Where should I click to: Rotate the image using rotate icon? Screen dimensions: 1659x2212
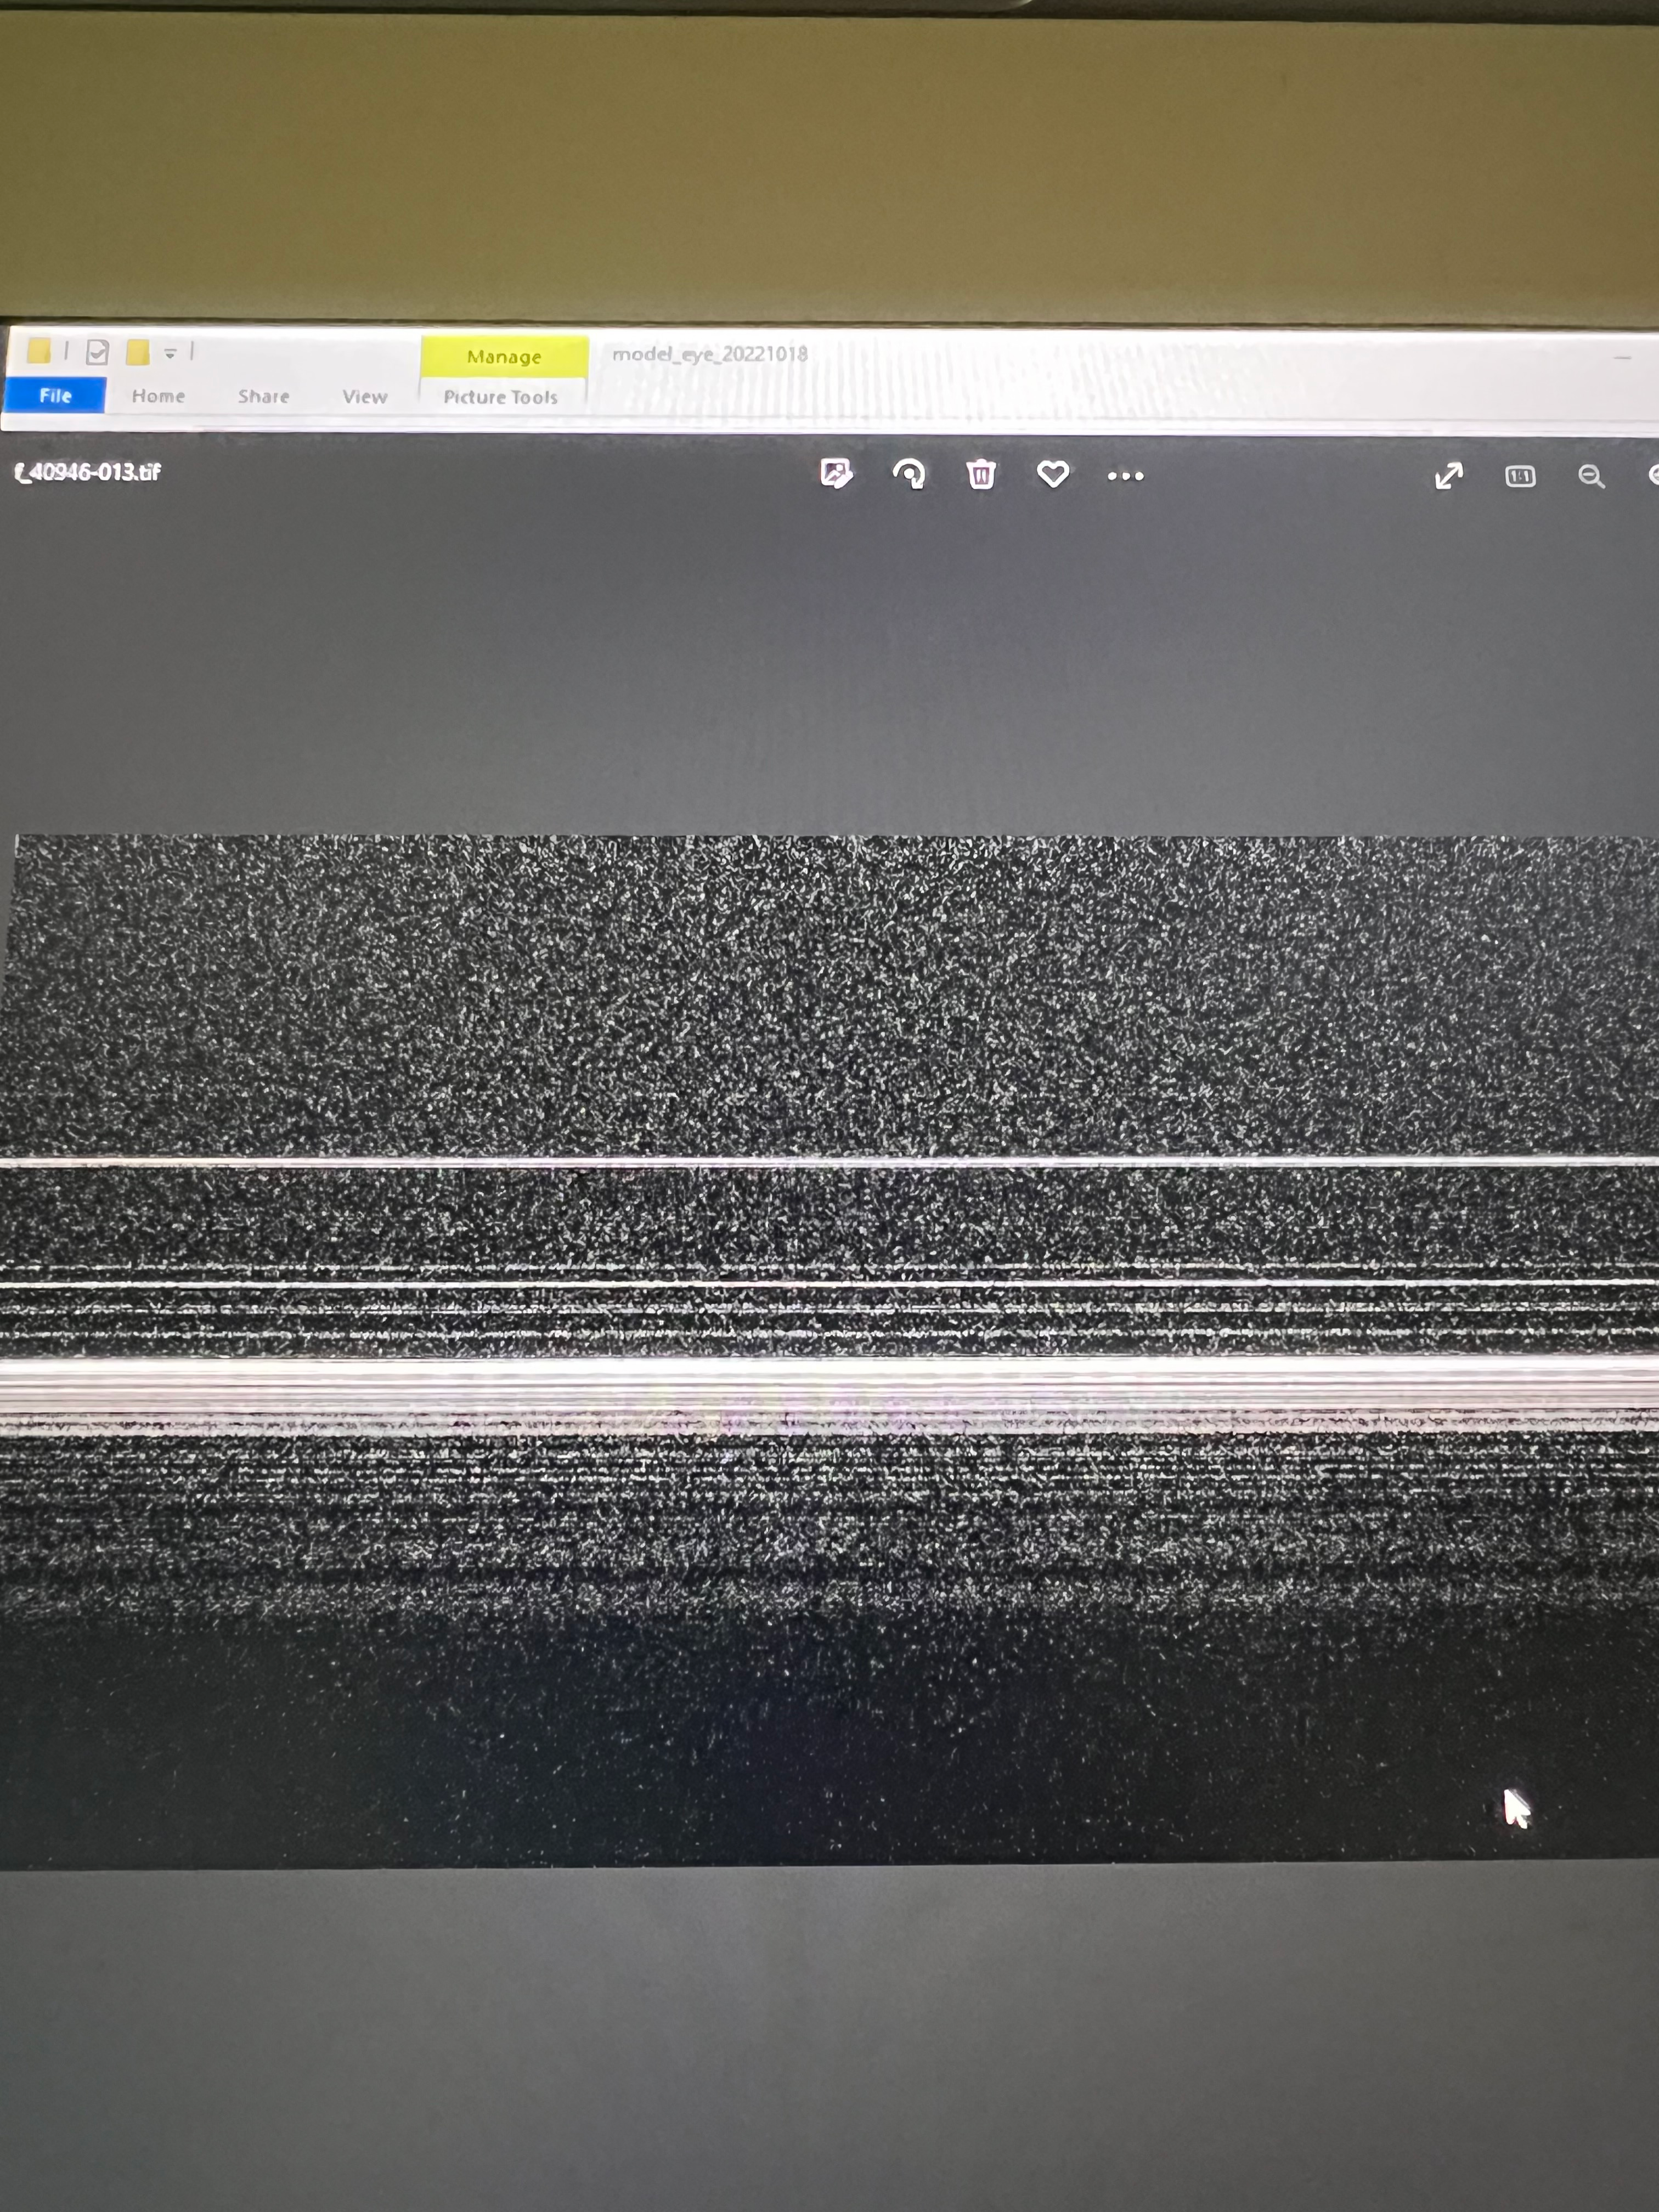tap(908, 474)
